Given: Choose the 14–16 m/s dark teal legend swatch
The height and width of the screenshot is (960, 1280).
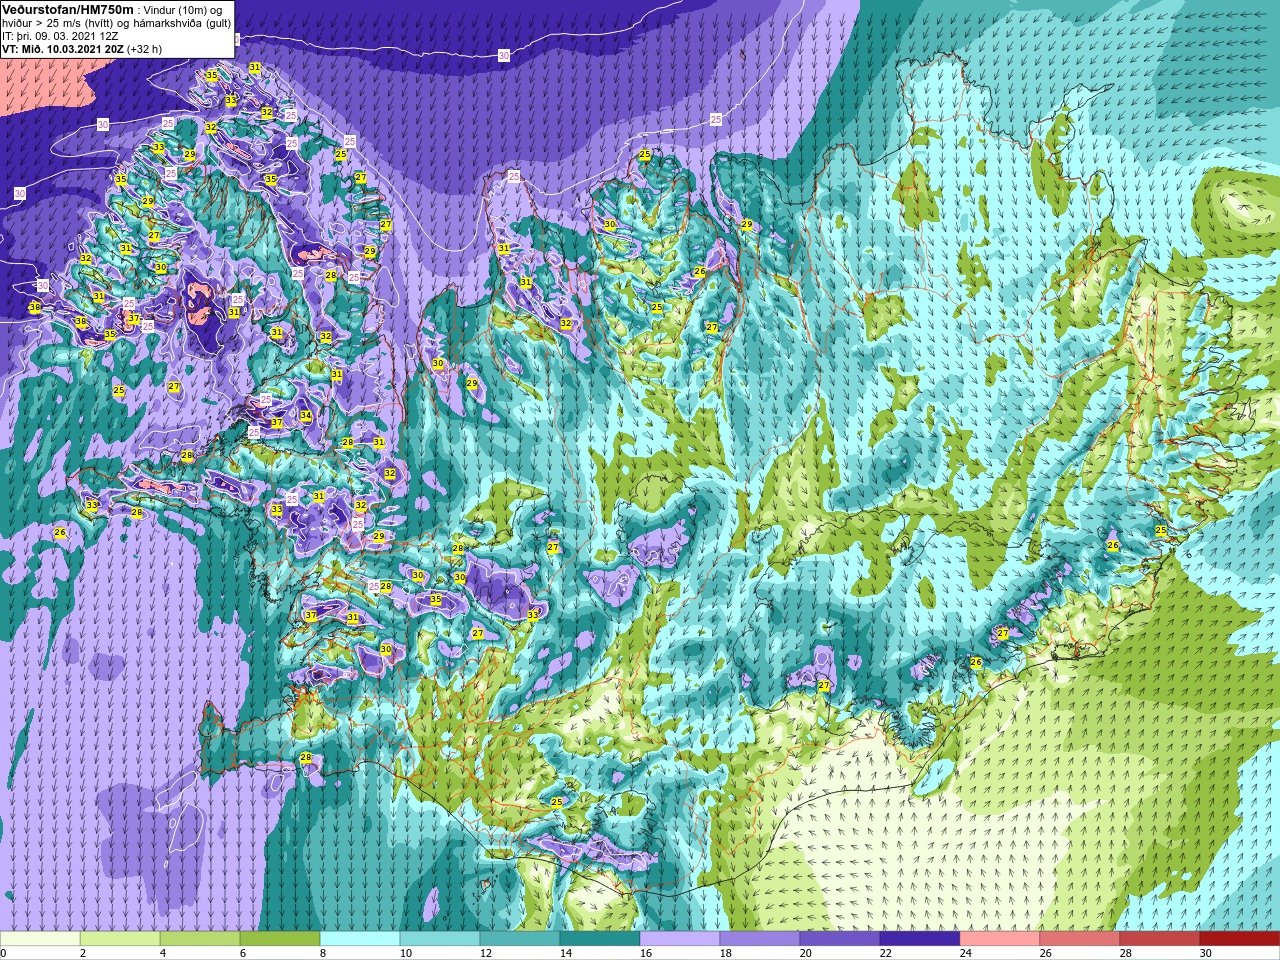Looking at the screenshot, I should coord(600,939).
